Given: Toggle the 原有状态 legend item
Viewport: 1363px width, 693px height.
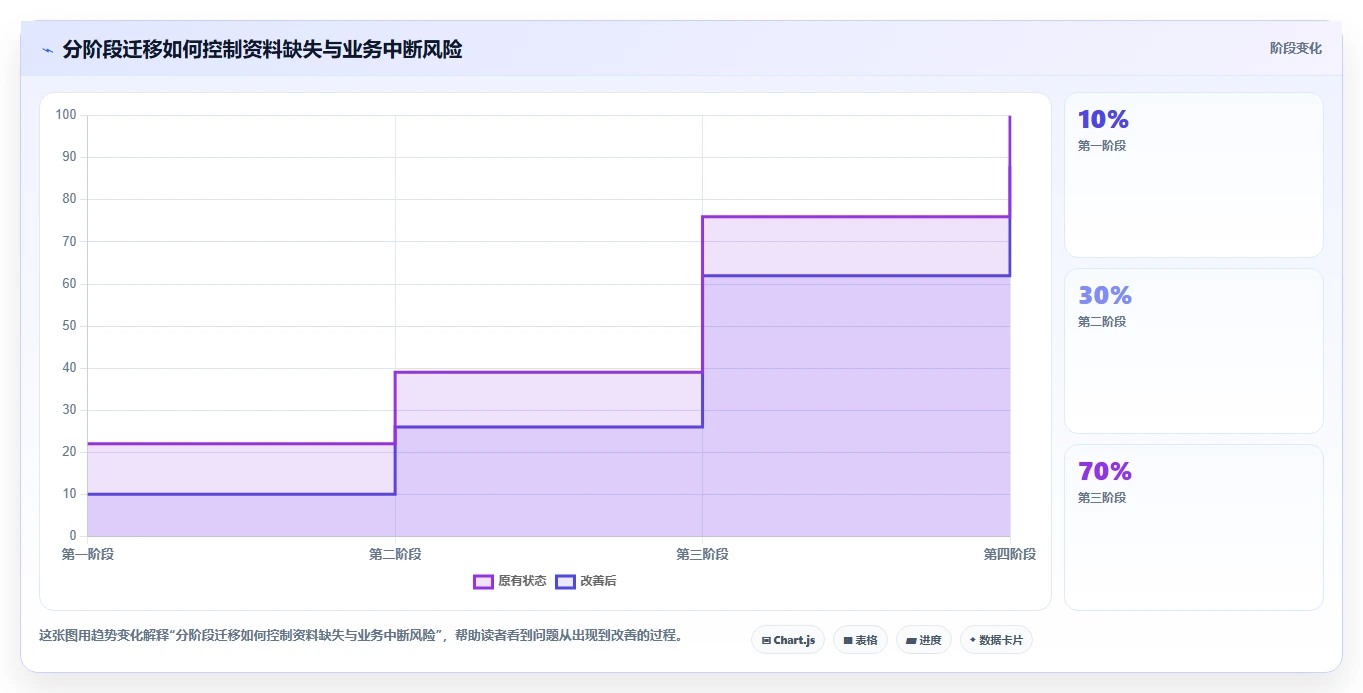Looking at the screenshot, I should pos(510,581).
